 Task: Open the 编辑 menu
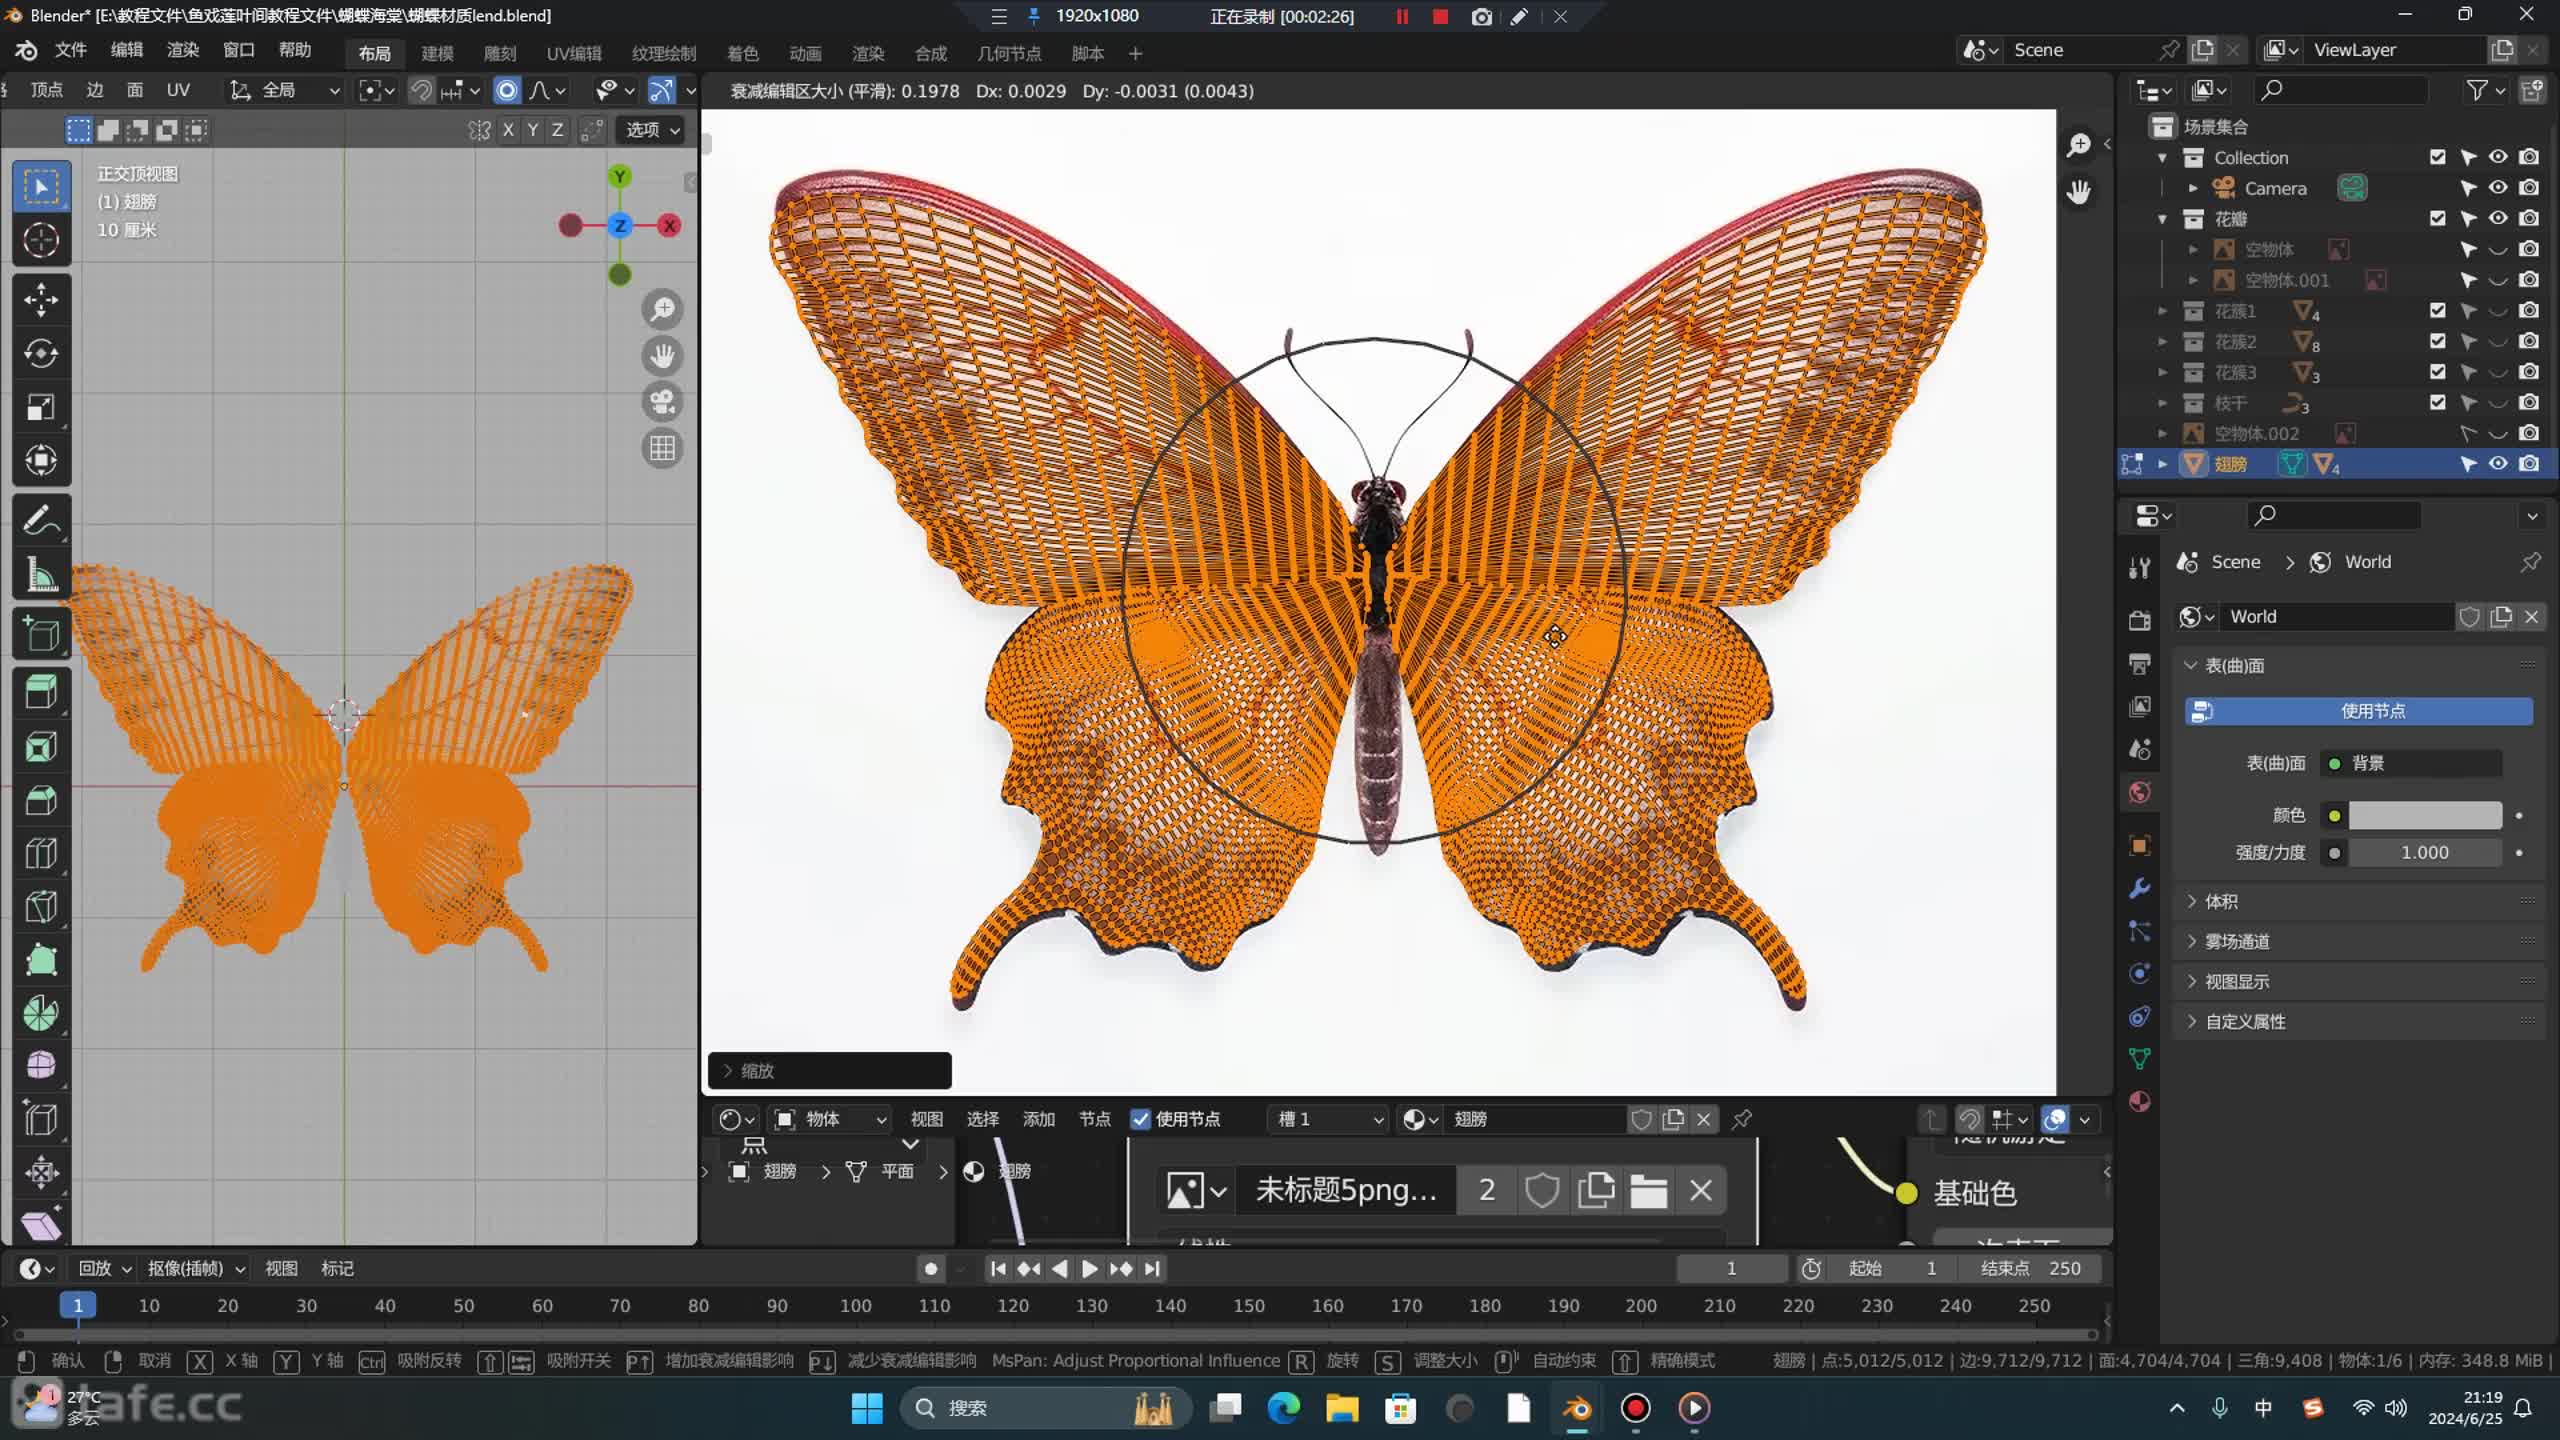[126, 50]
